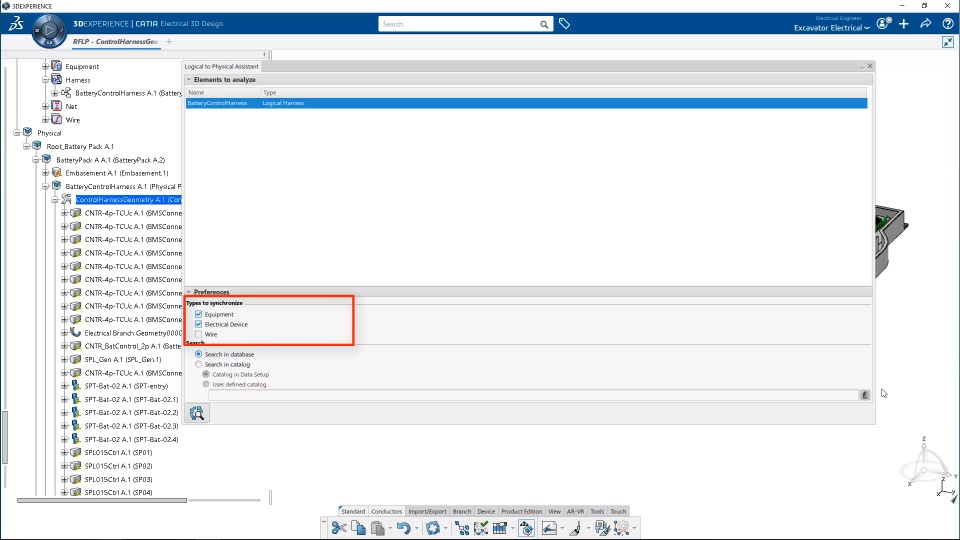Switch to the Standard tab
This screenshot has width=960, height=540.
tap(353, 511)
